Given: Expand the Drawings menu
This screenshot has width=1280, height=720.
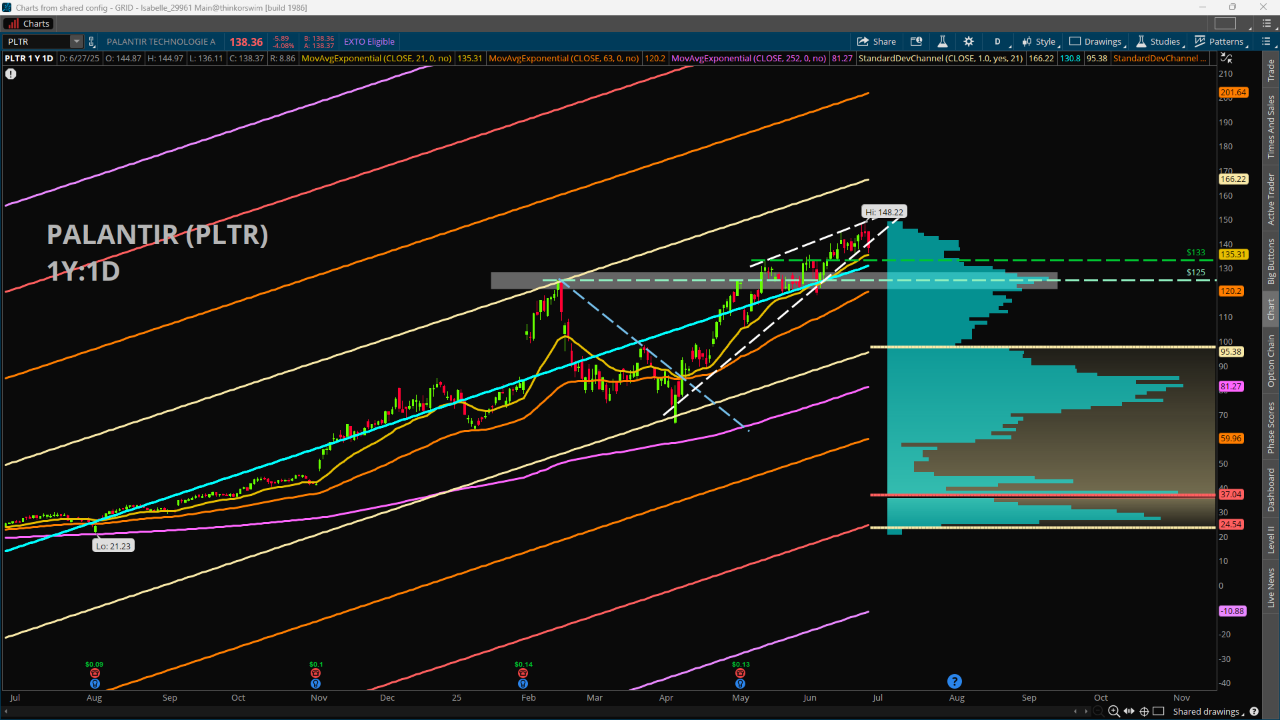Looking at the screenshot, I should point(1096,42).
